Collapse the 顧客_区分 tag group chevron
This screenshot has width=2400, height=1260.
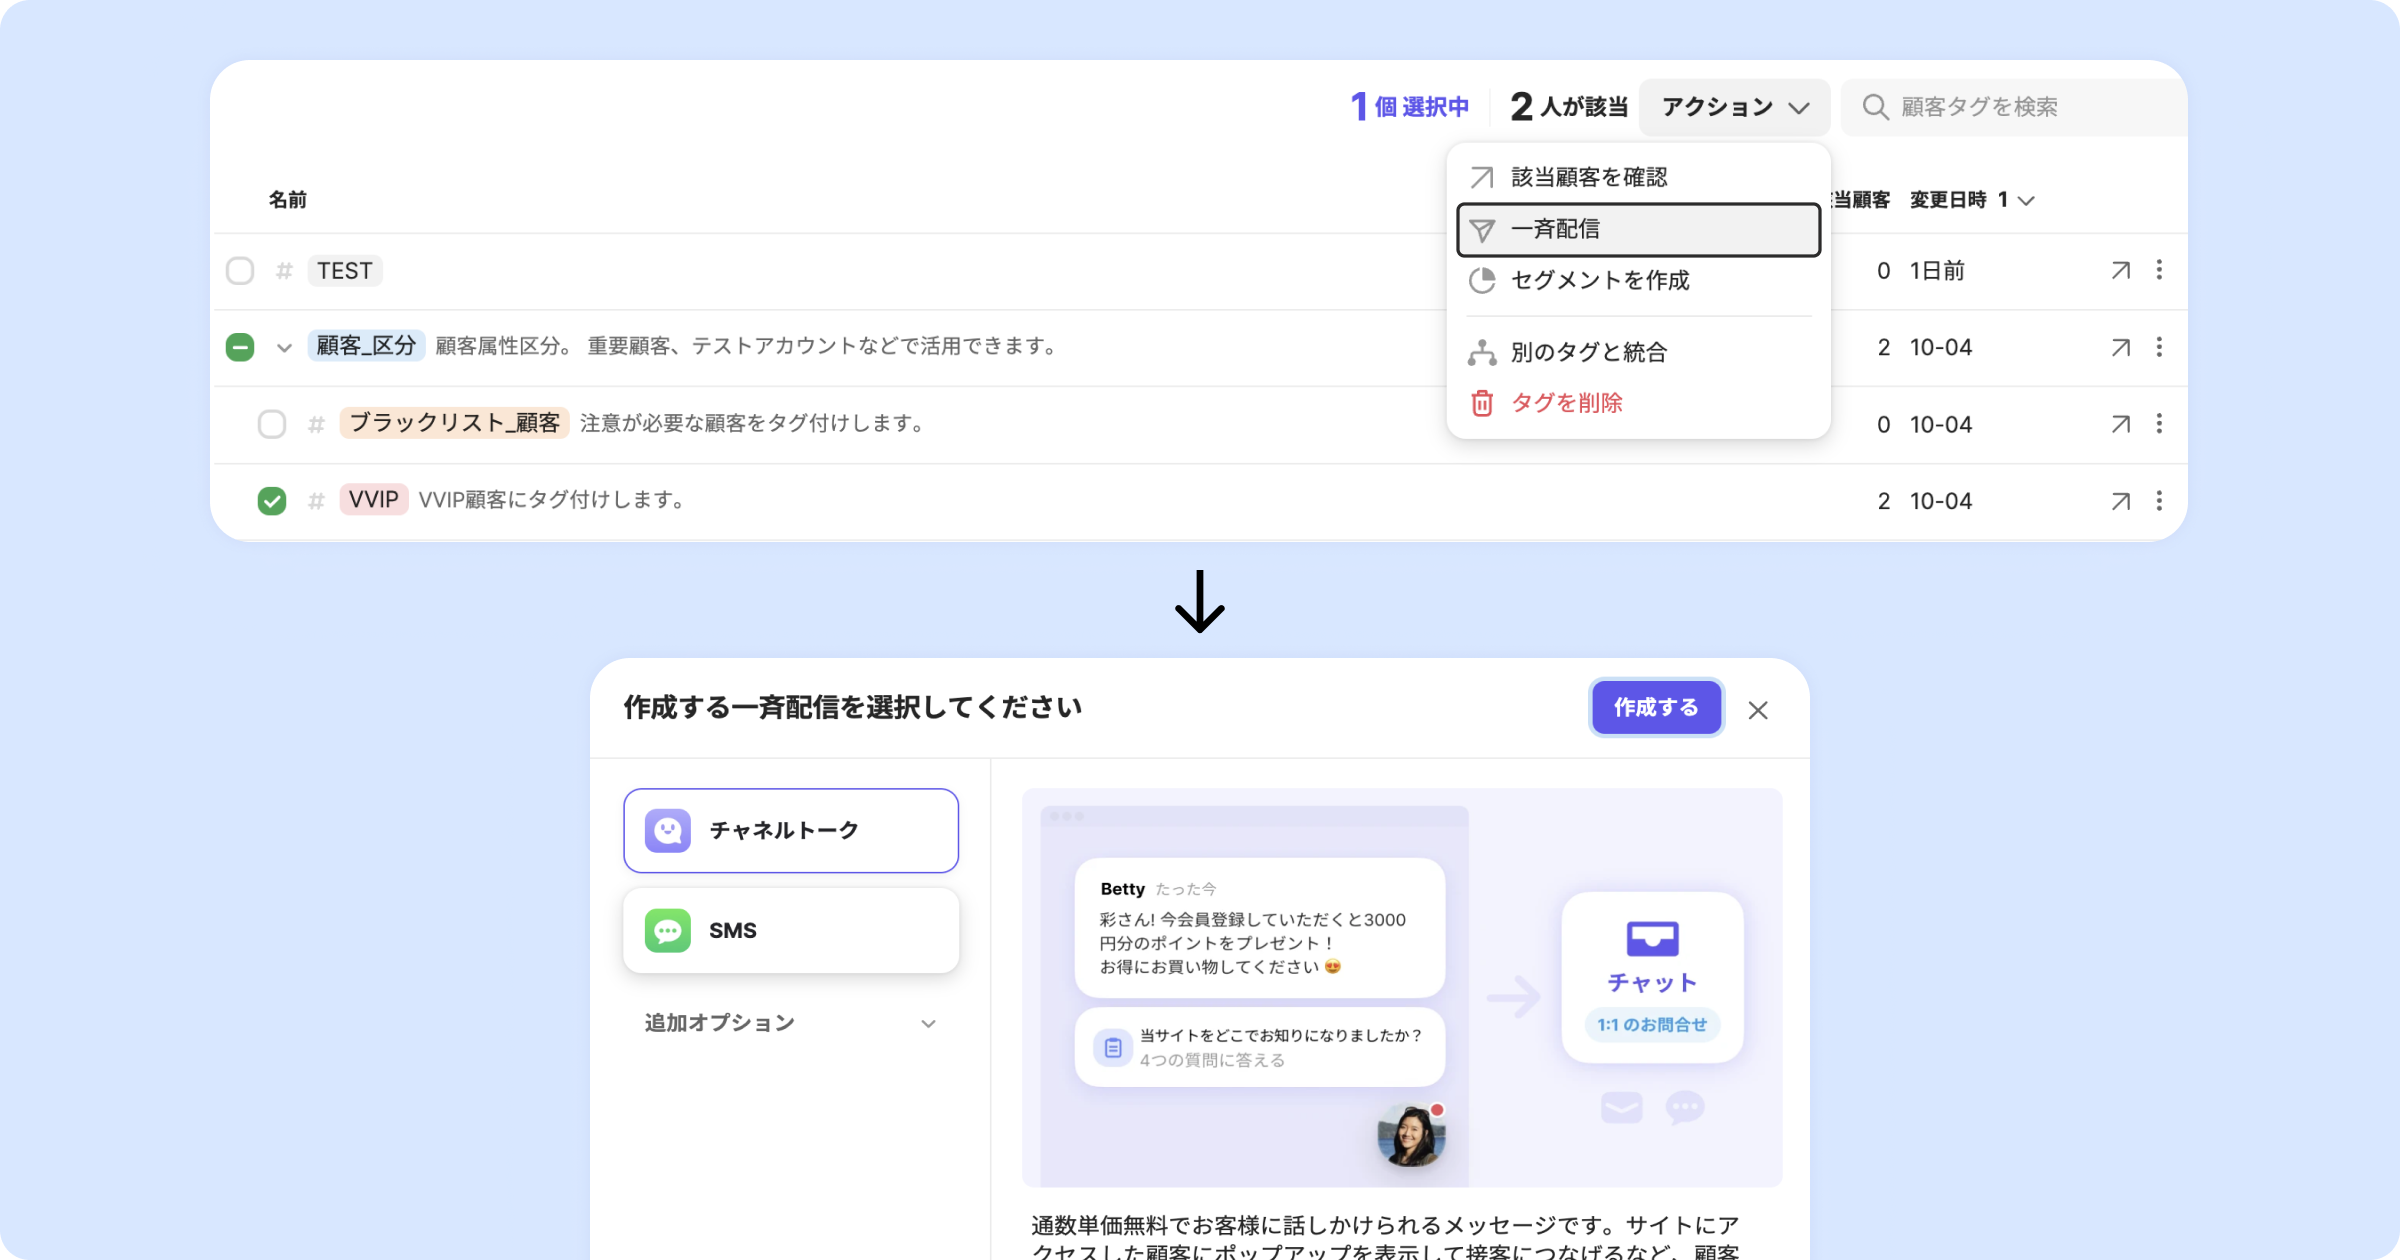point(284,348)
